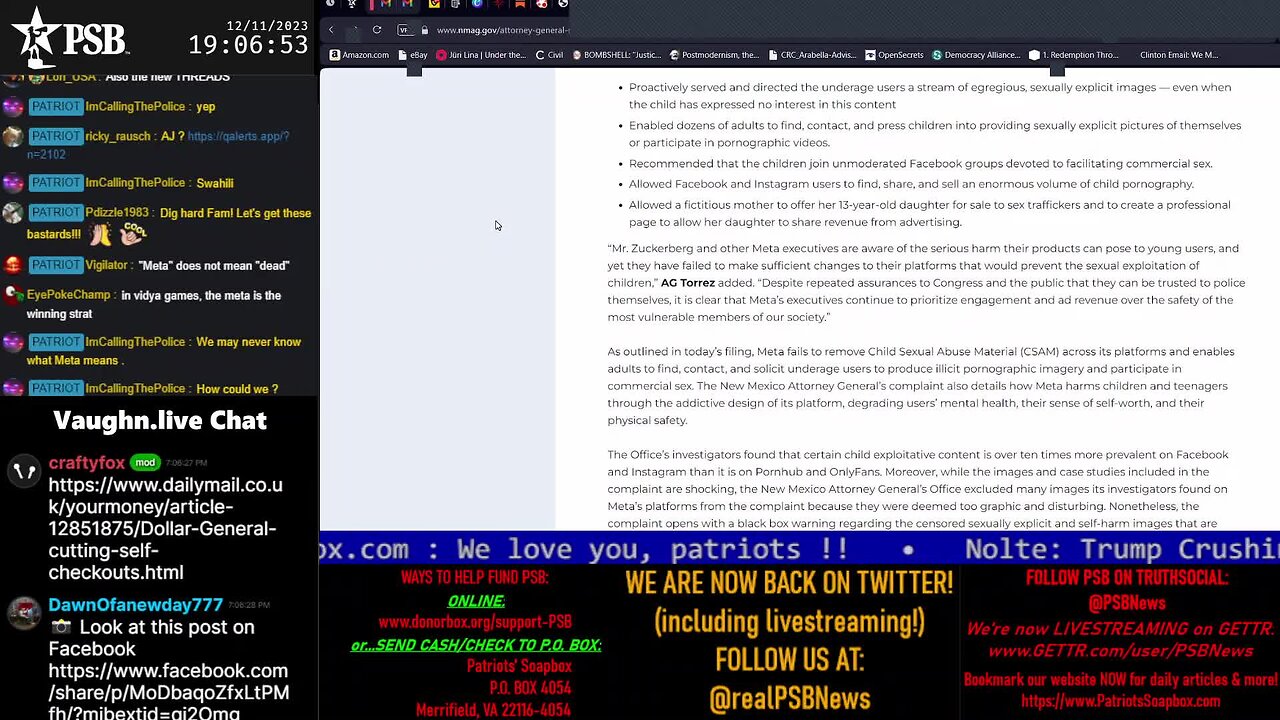Image resolution: width=1280 pixels, height=720 pixels.
Task: Click the avatar beside 'We may never know'
Action: [x=13, y=343]
